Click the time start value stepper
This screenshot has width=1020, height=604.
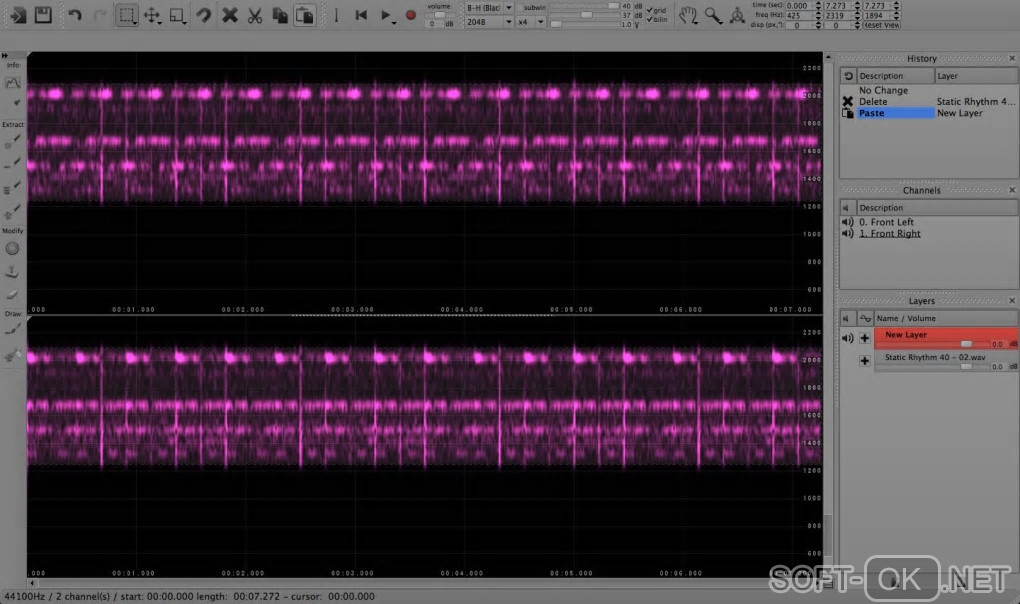tap(818, 6)
